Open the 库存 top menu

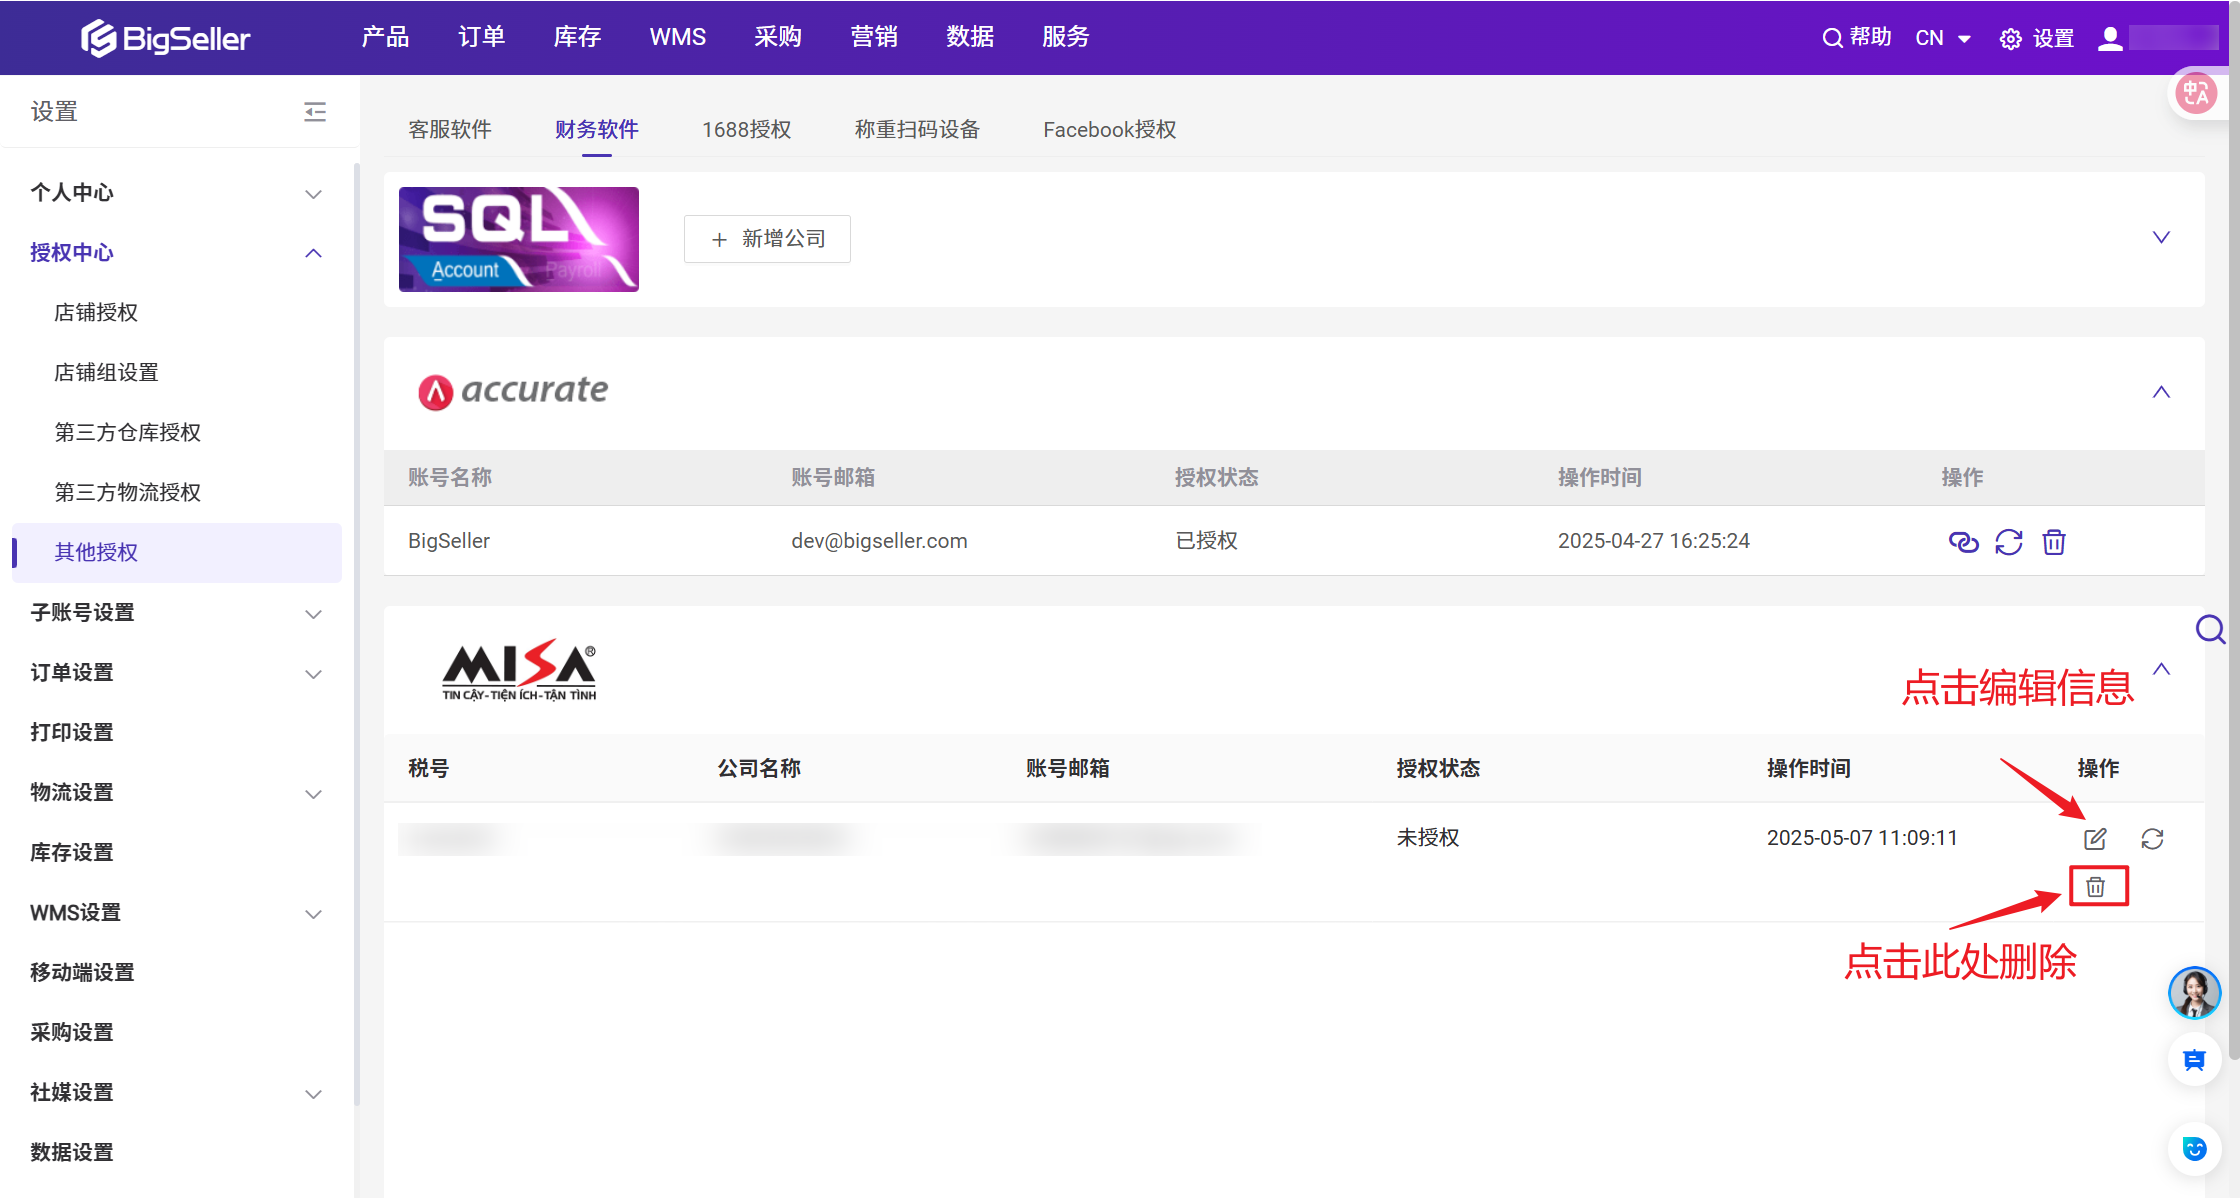577,37
